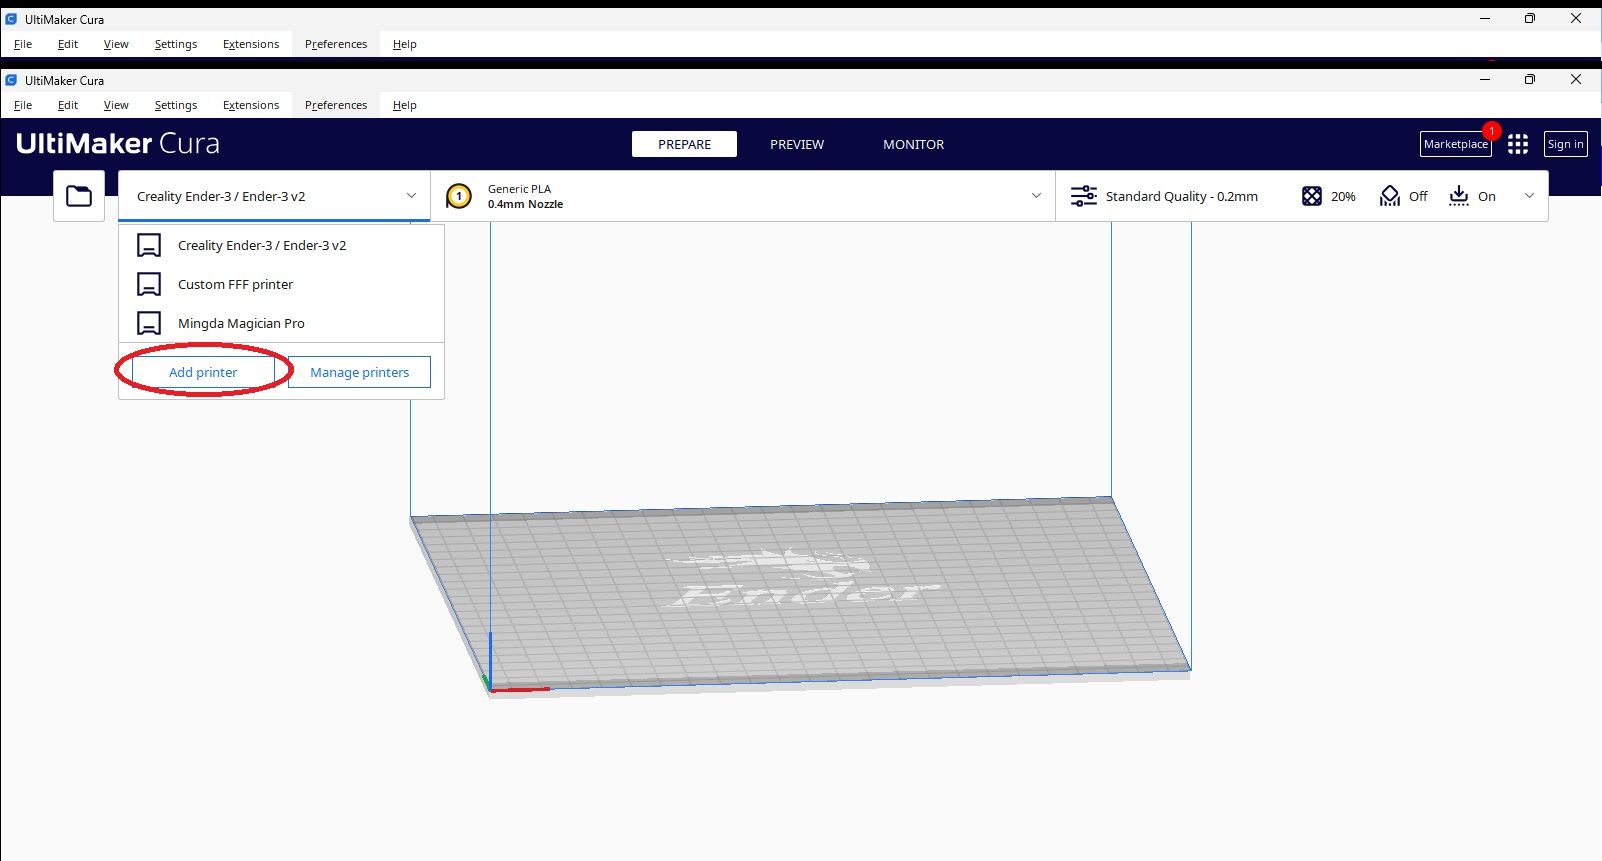1602x861 pixels.
Task: Click the adhesion On icon
Action: coord(1459,196)
